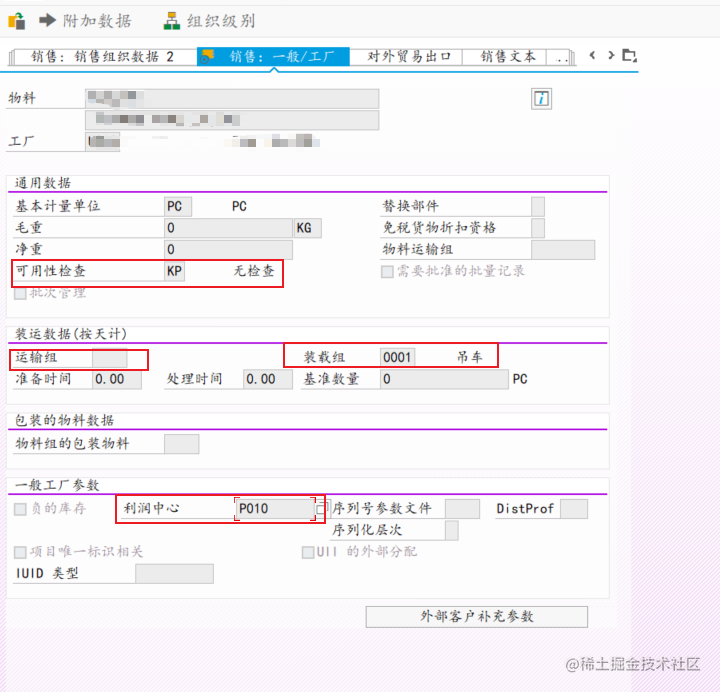This screenshot has width=720, height=692.
Task: Open the search help for 利润中心
Action: pos(321,508)
